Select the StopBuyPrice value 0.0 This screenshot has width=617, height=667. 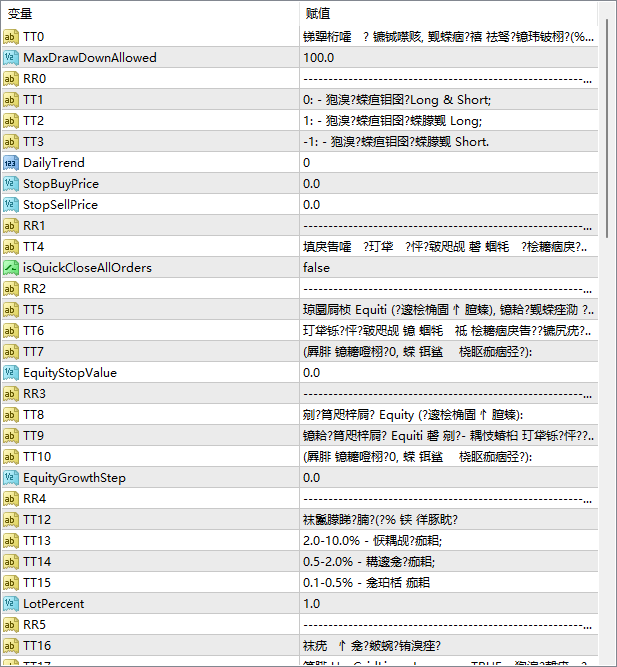click(311, 184)
